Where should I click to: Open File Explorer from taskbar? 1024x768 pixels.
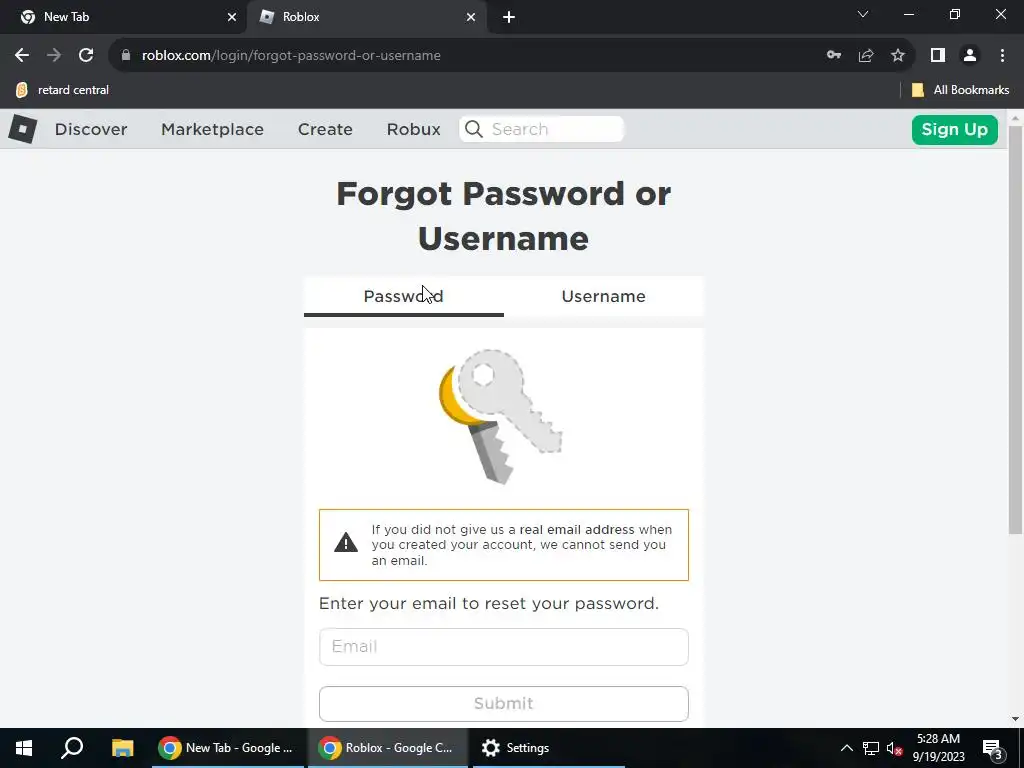click(x=122, y=748)
